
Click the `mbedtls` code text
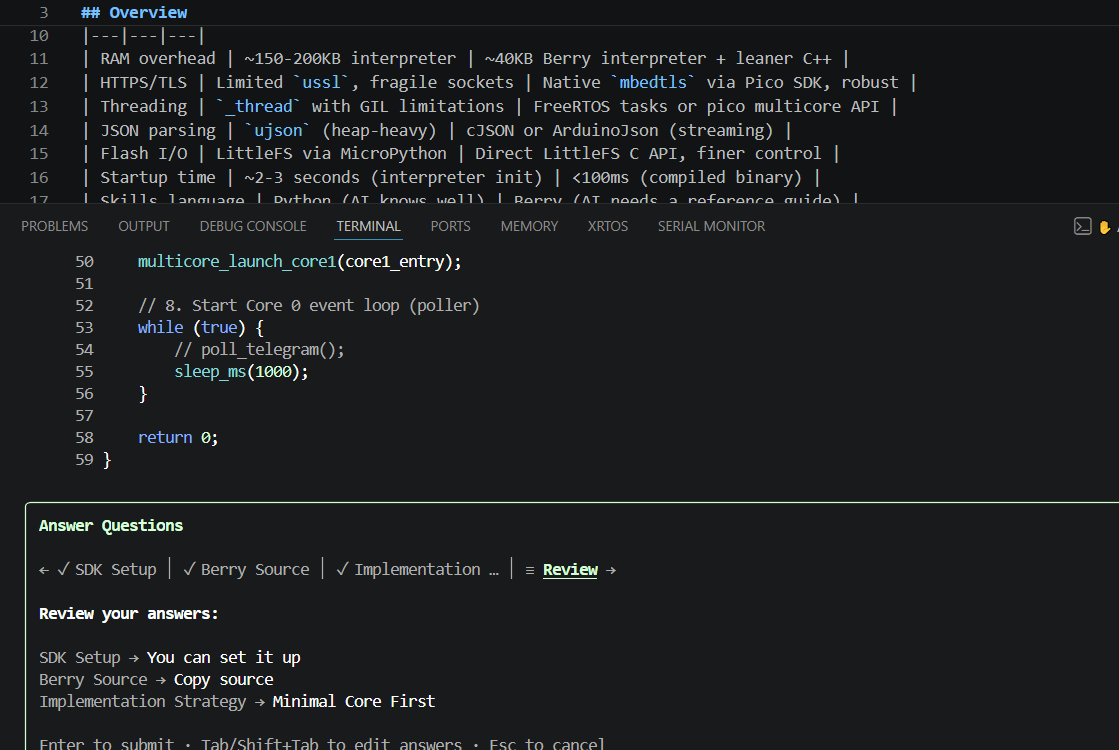click(653, 83)
